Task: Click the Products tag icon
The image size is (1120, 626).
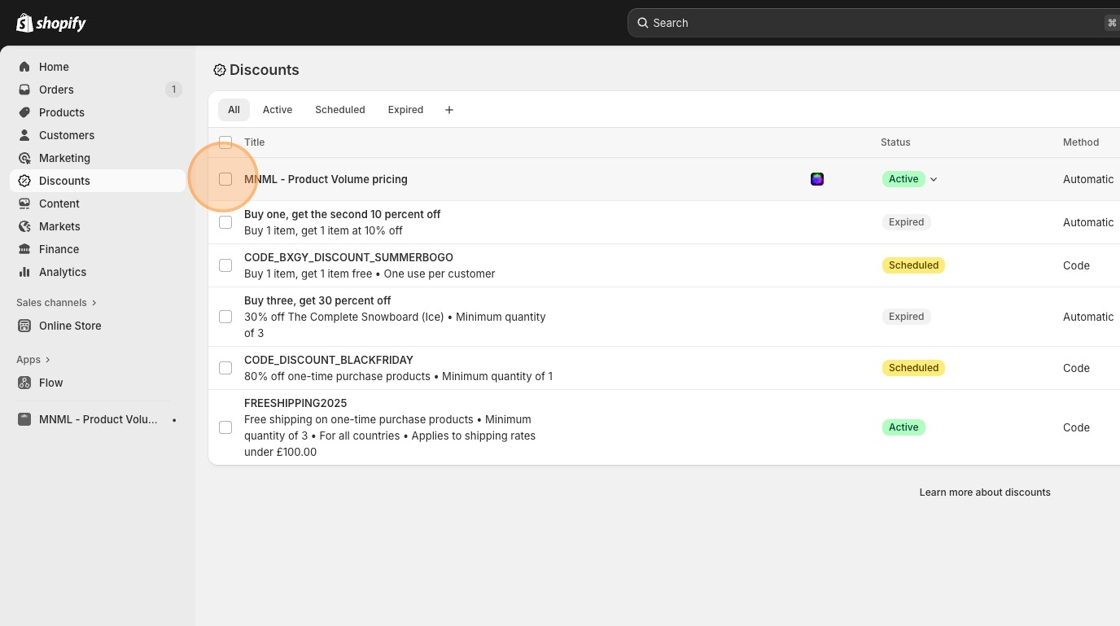Action: (x=25, y=113)
